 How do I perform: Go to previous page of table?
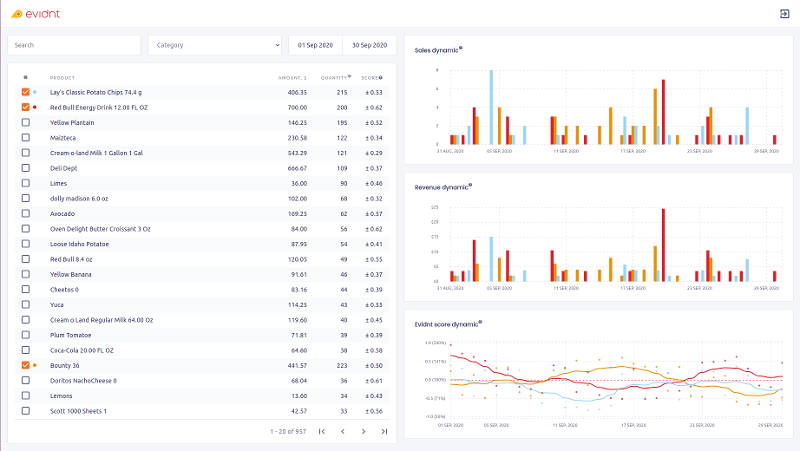[x=342, y=432]
